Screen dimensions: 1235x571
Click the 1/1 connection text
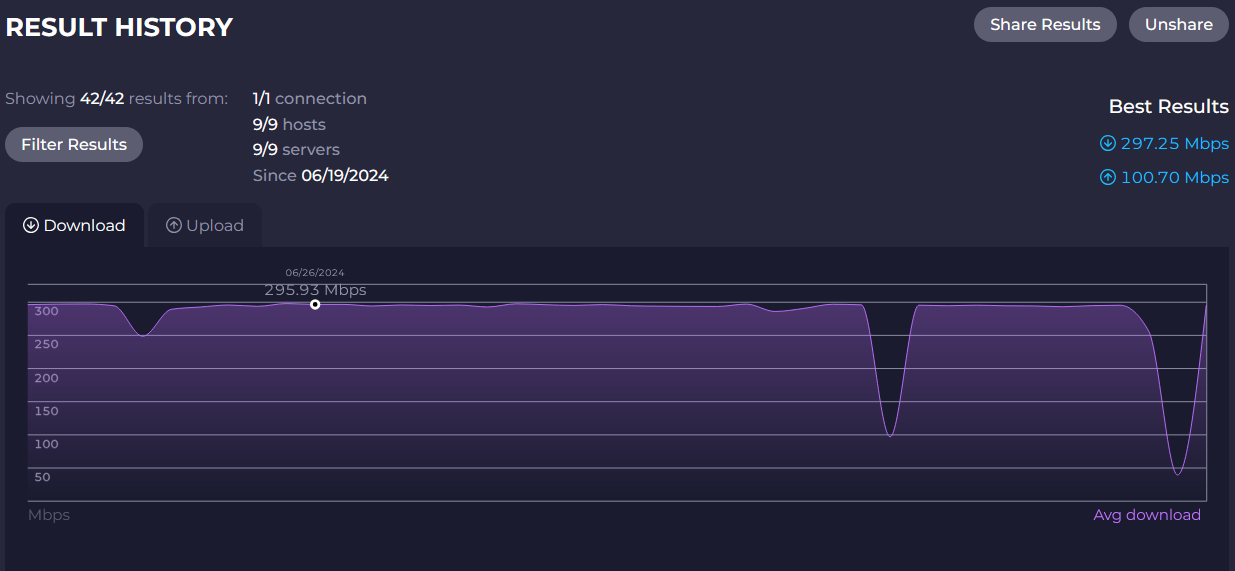point(310,98)
